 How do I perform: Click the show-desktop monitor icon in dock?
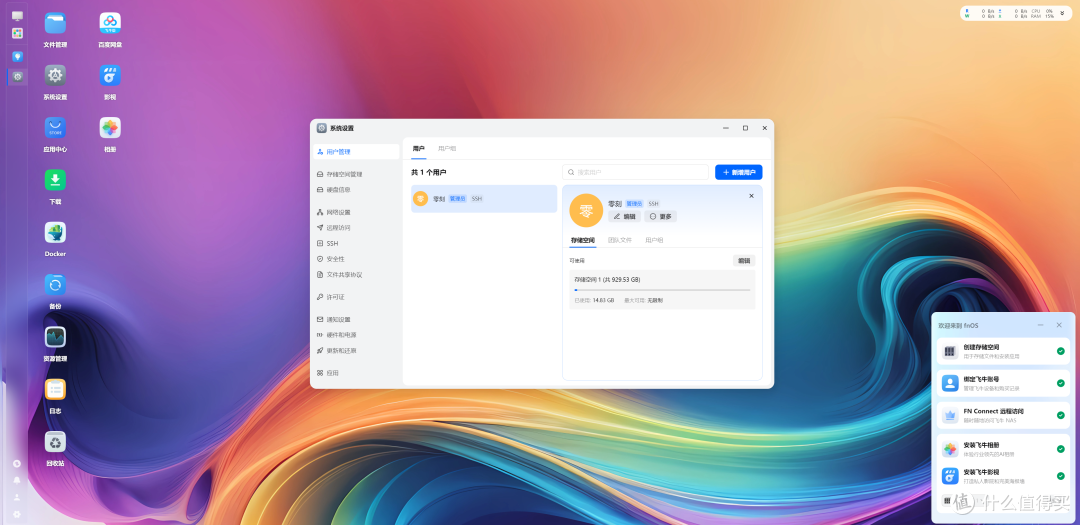point(17,16)
